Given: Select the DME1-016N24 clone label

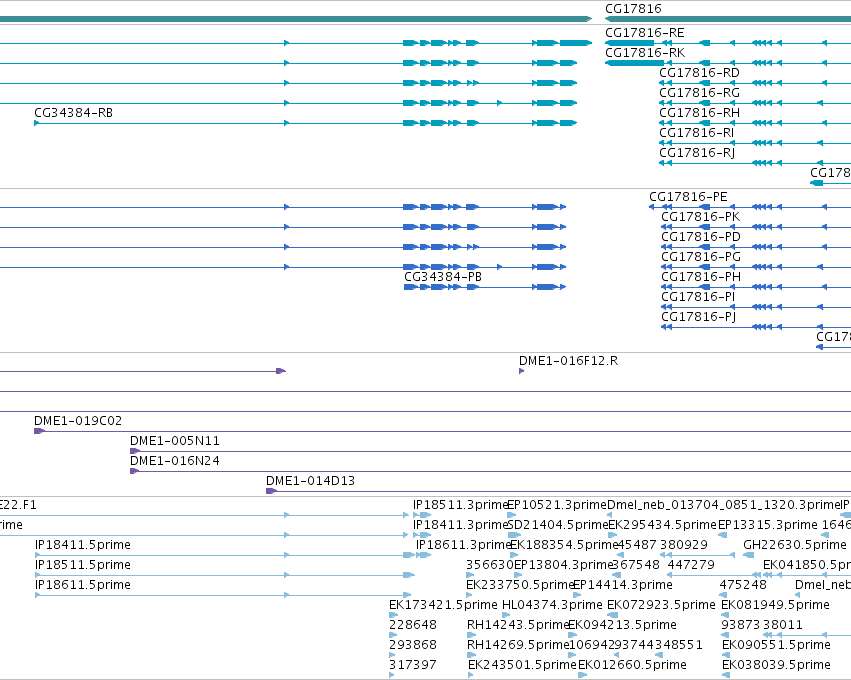Looking at the screenshot, I should pyautogui.click(x=175, y=462).
